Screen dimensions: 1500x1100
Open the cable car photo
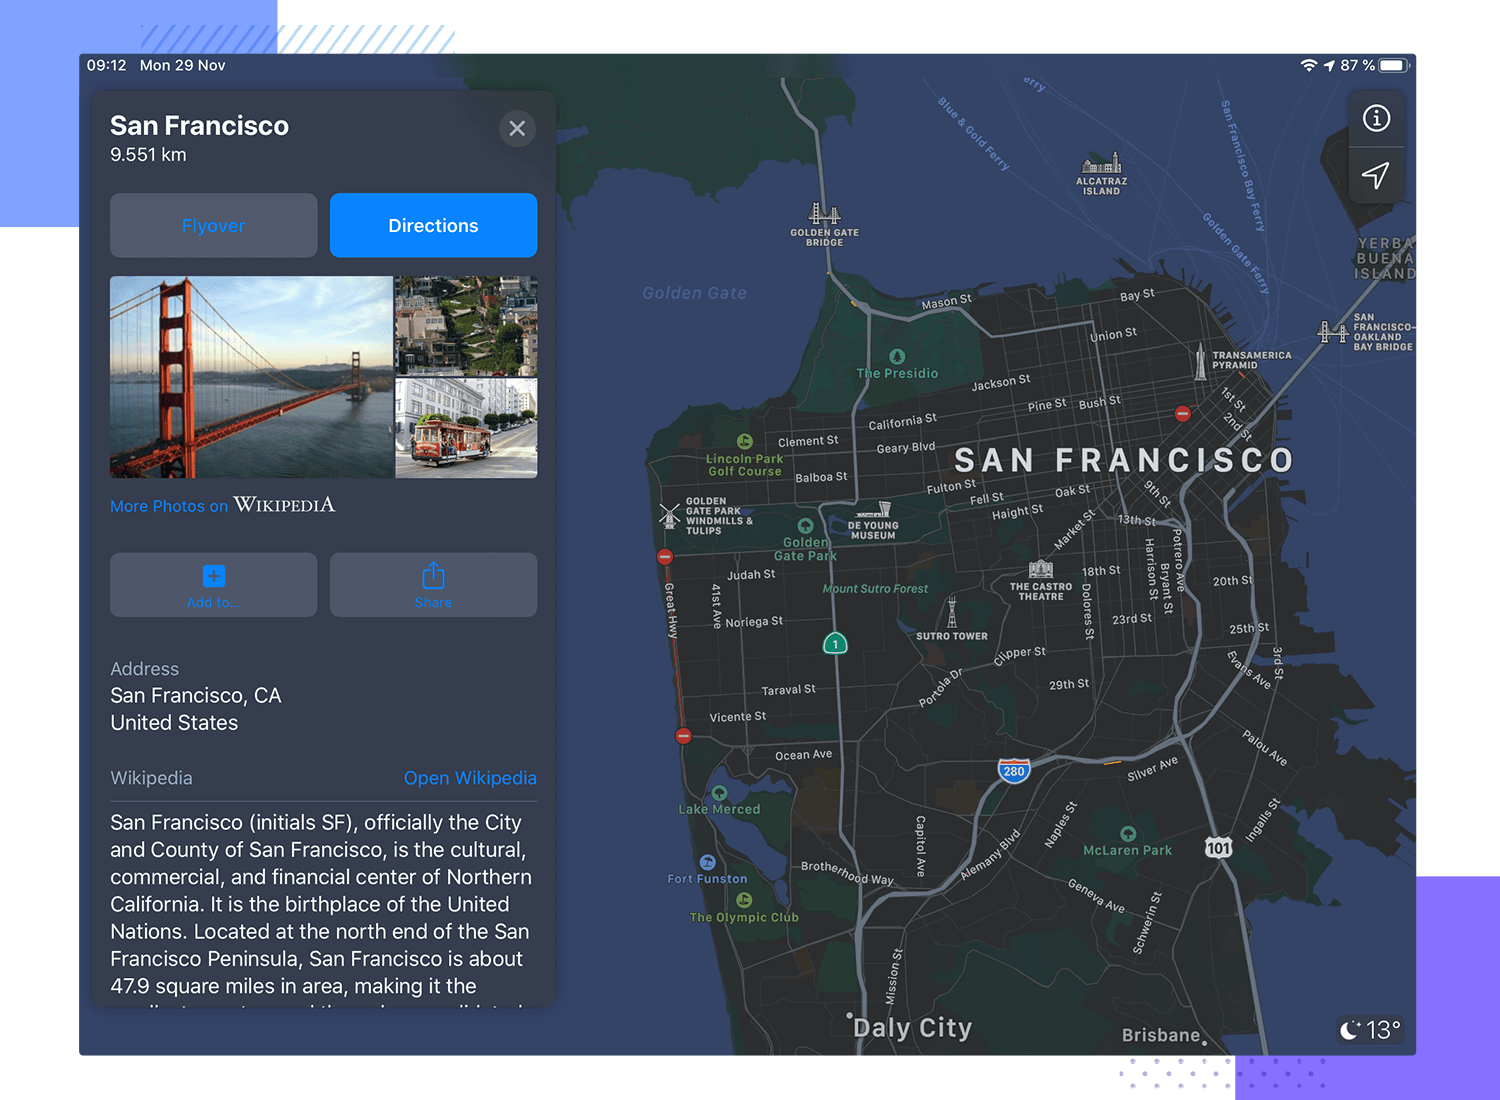click(x=466, y=428)
